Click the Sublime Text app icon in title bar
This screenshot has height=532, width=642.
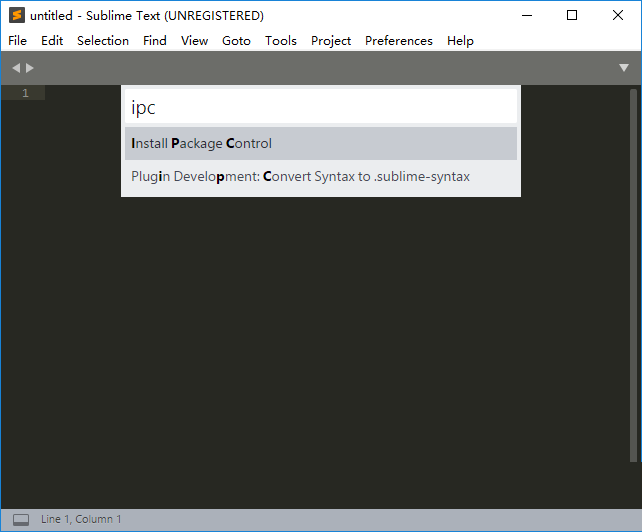17,15
